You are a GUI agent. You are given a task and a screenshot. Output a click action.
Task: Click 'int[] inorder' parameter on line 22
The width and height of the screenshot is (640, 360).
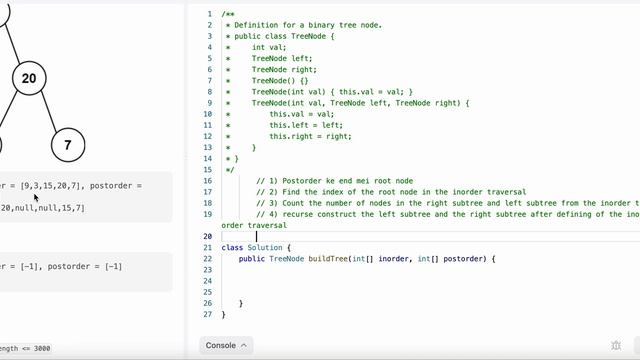point(380,259)
